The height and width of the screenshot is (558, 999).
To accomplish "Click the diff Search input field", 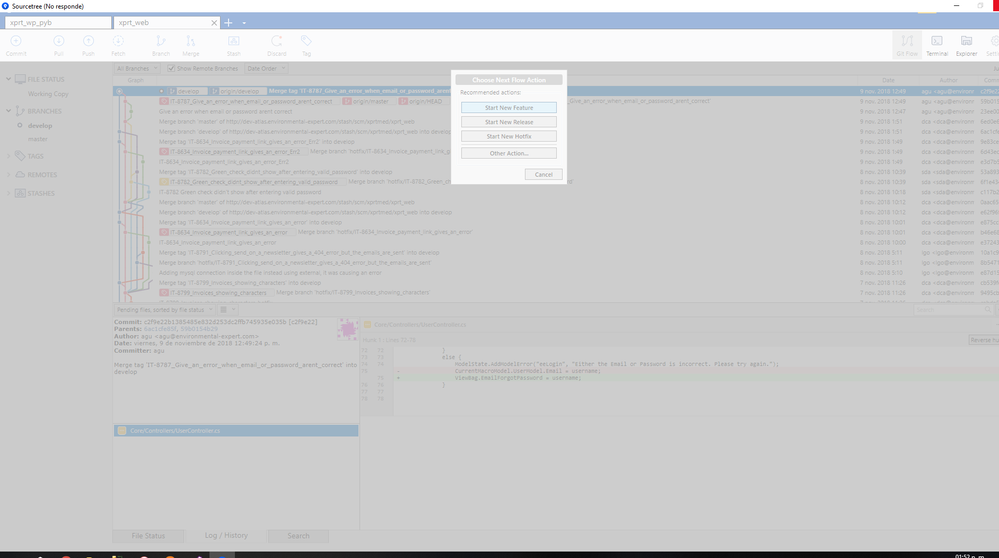I will (953, 310).
